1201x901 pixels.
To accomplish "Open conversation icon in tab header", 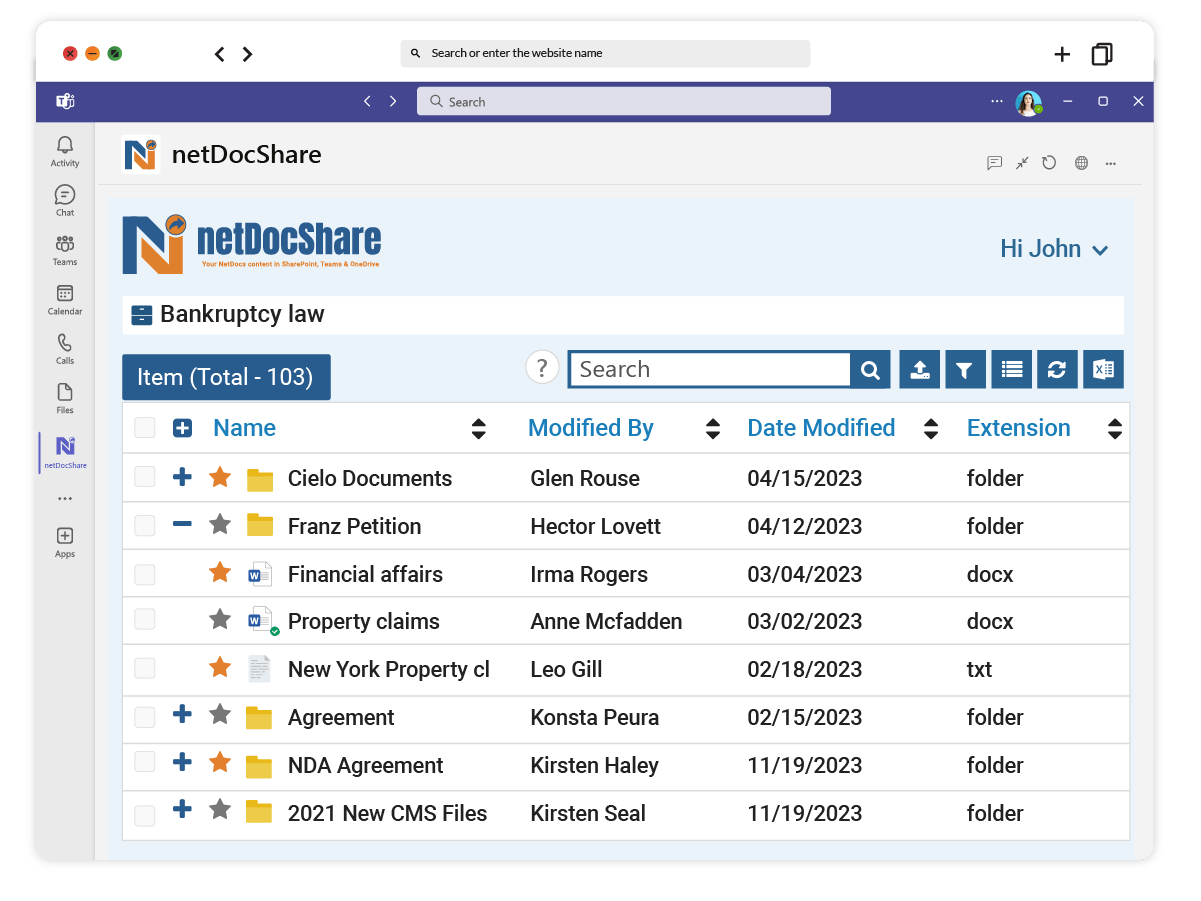I will coord(994,163).
